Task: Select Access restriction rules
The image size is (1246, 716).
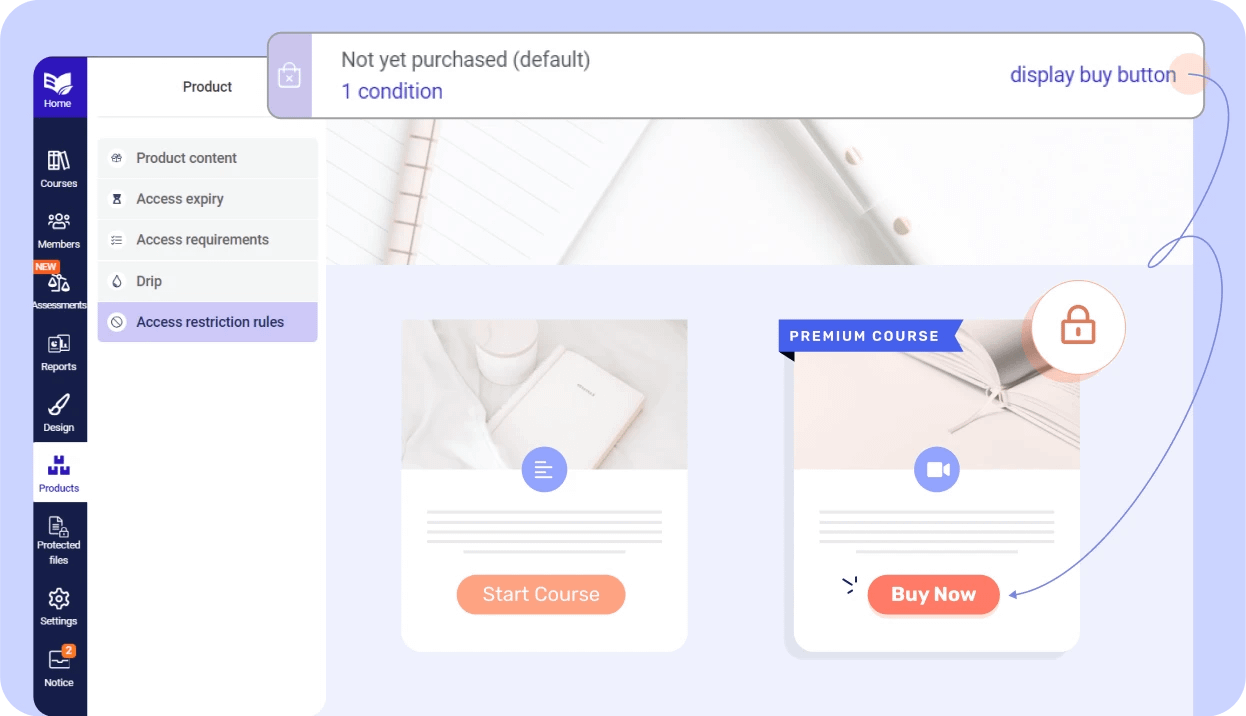Action: pyautogui.click(x=210, y=322)
